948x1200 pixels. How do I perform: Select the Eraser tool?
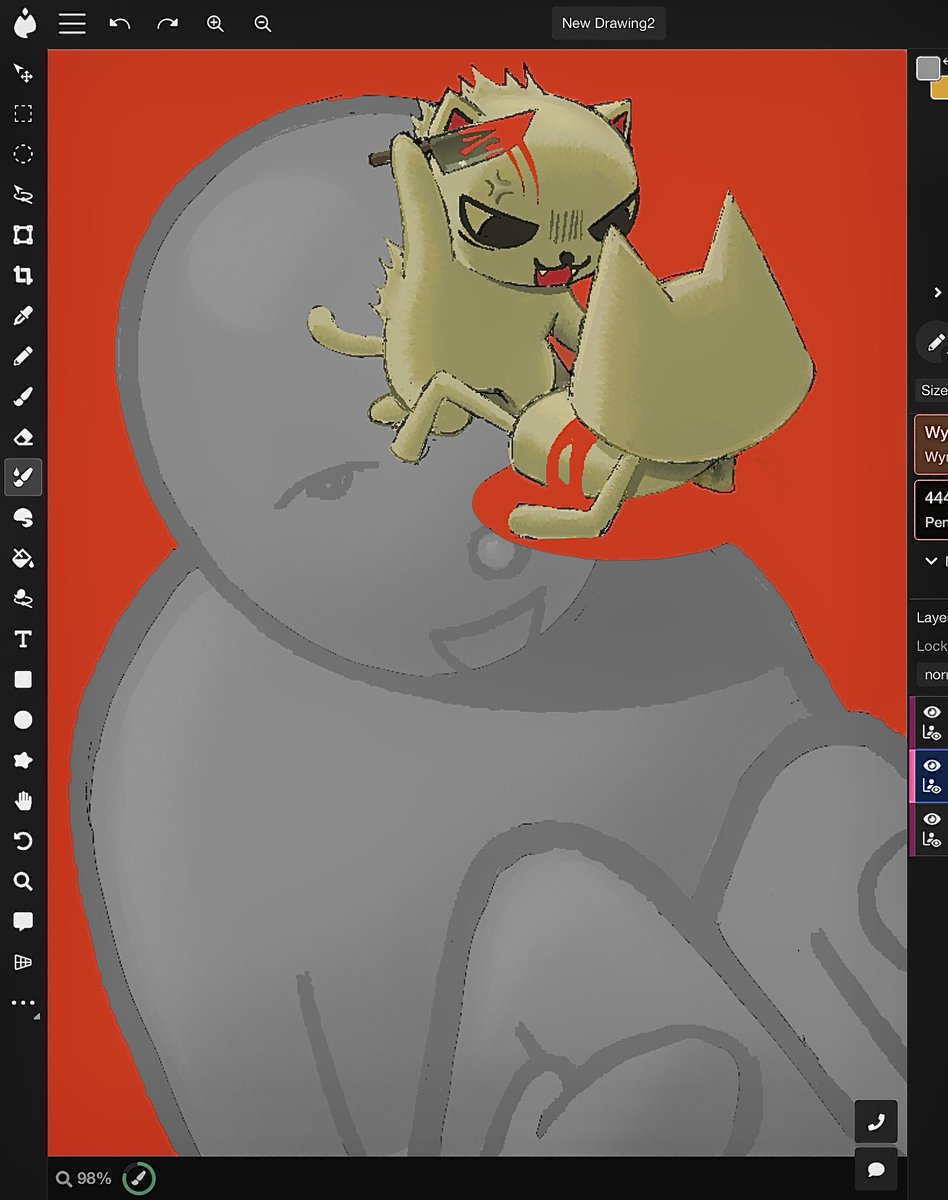[23, 437]
